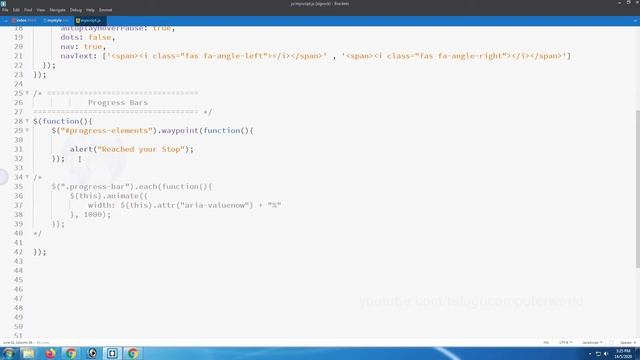Image resolution: width=640 pixels, height=360 pixels.
Task: Fold the waypoint function at line 29
Action: (27, 130)
